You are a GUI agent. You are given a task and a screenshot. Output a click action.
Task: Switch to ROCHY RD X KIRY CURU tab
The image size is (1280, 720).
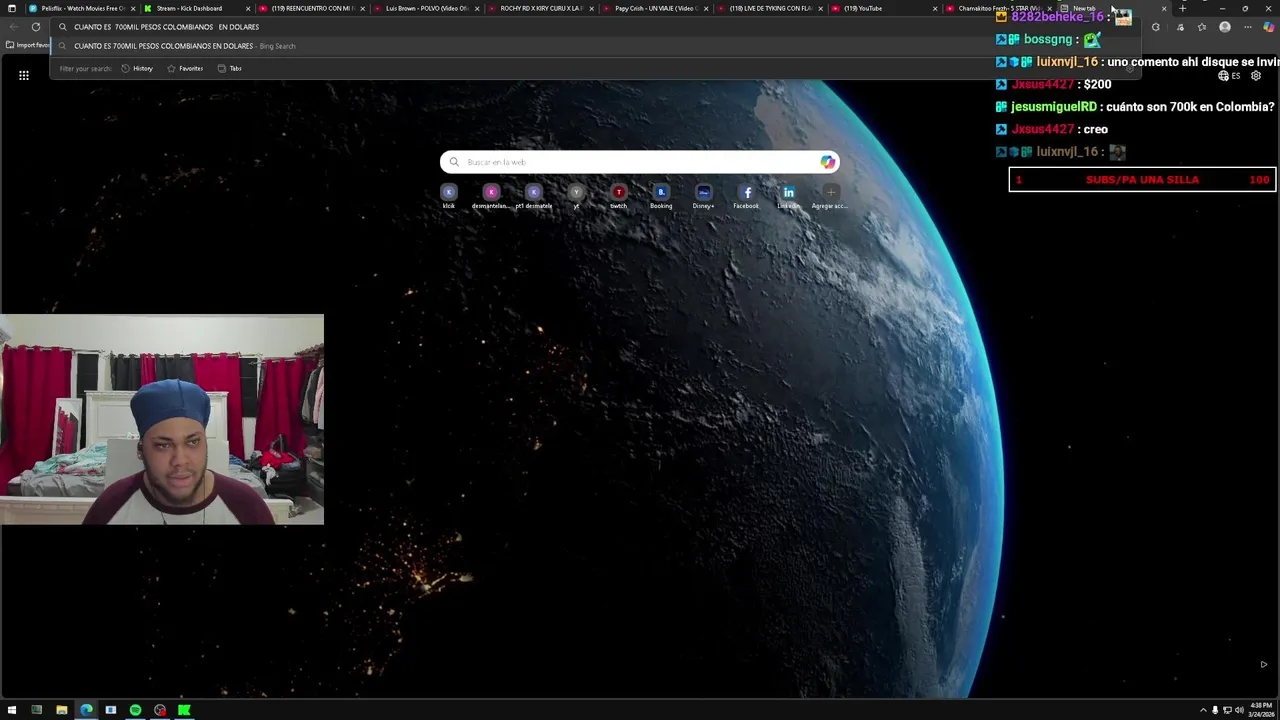(x=540, y=8)
